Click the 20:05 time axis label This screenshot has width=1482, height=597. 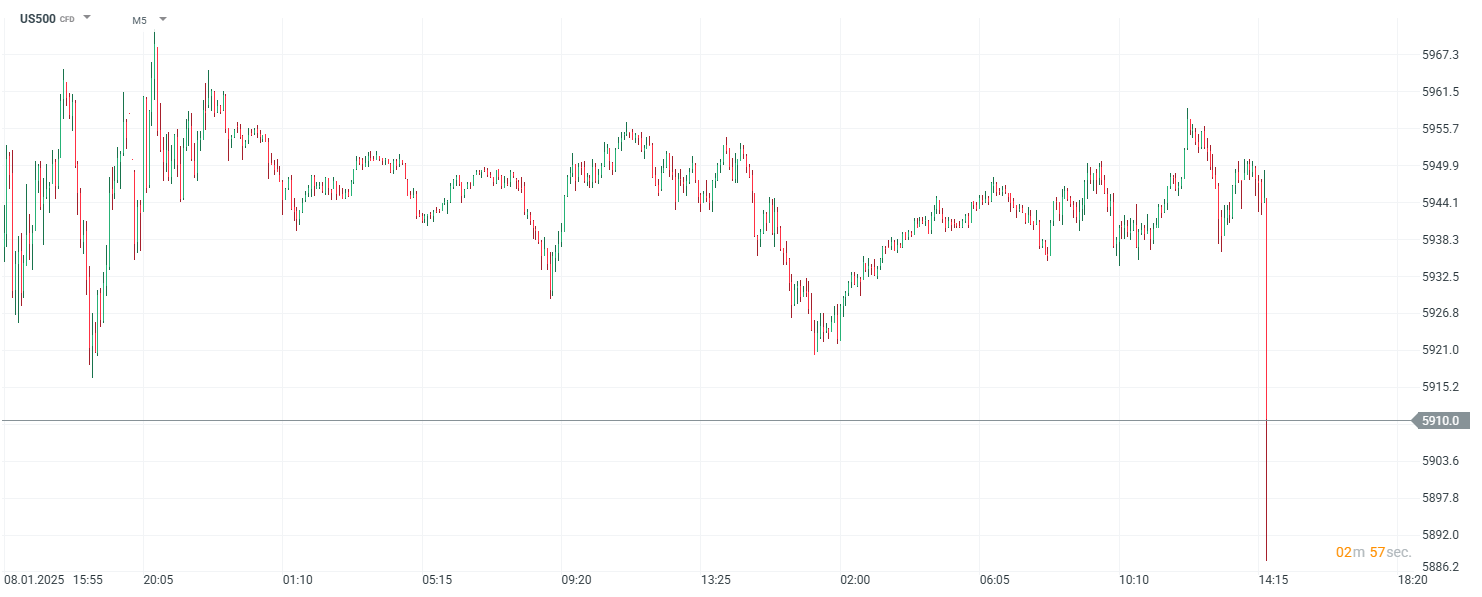tap(158, 580)
